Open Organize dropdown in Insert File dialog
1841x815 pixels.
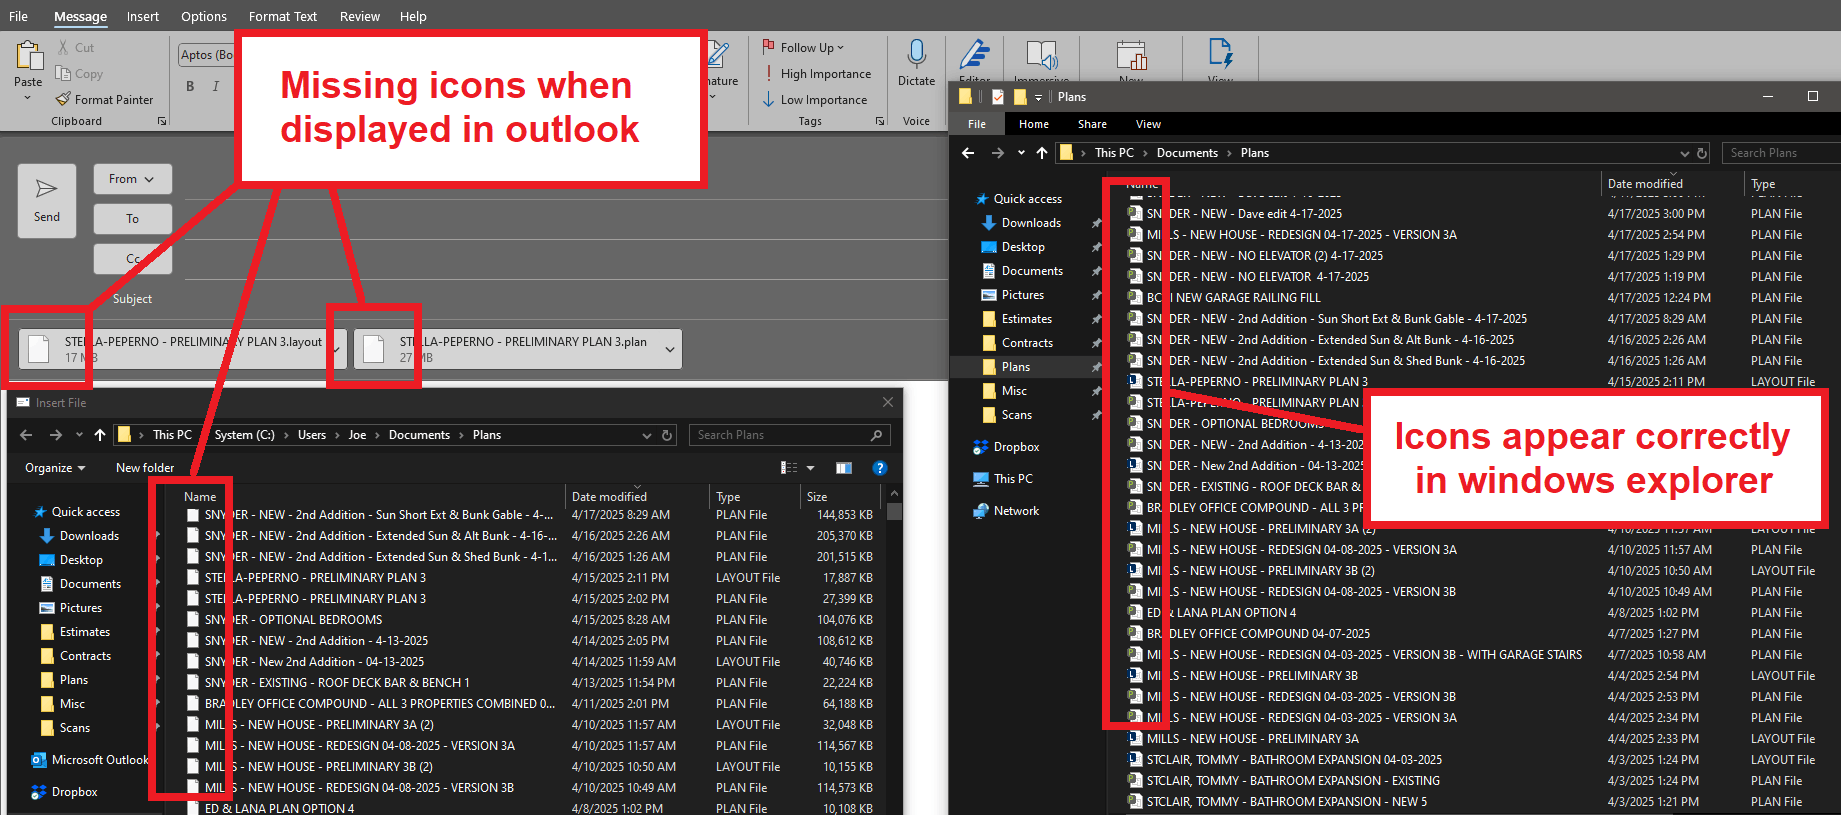click(x=55, y=468)
